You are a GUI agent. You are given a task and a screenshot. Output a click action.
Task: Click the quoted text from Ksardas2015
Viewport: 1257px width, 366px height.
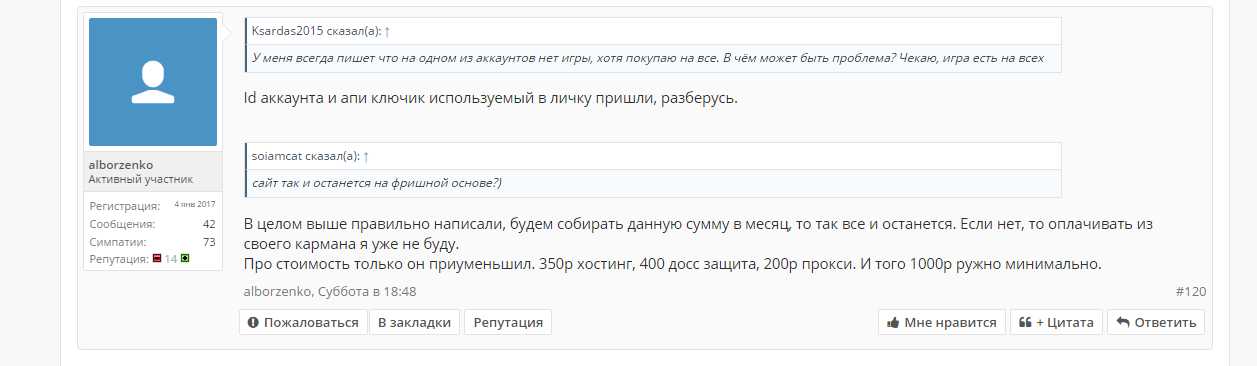[648, 58]
